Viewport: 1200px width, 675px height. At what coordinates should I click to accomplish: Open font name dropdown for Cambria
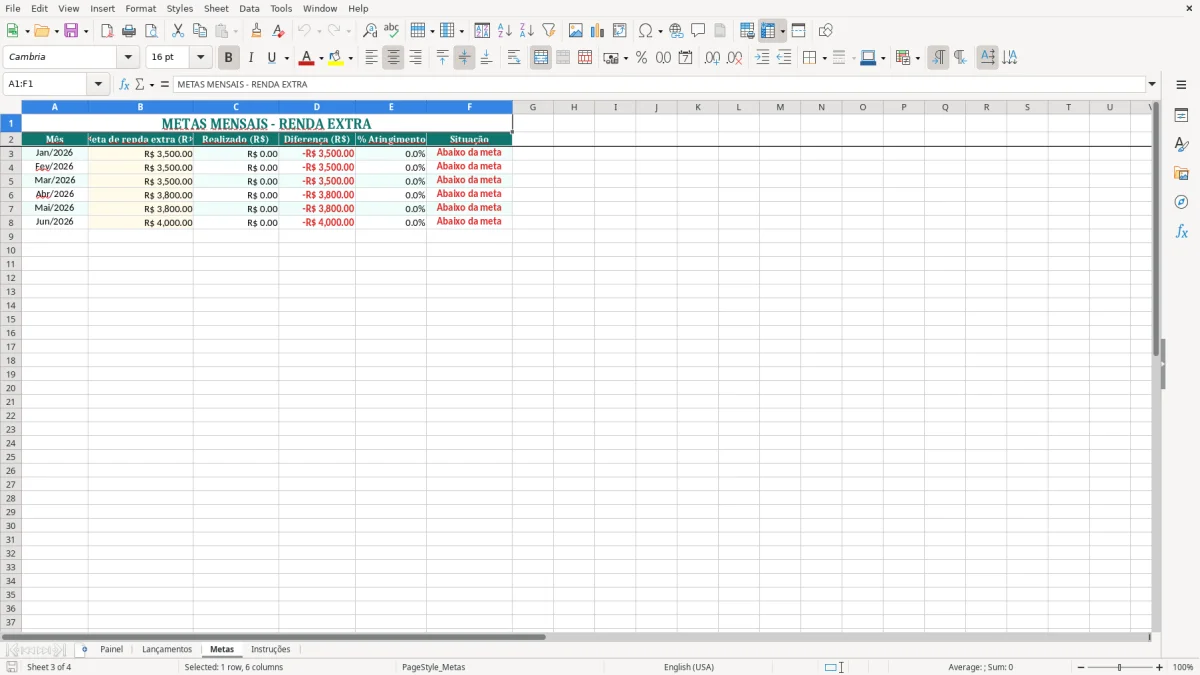pos(128,58)
